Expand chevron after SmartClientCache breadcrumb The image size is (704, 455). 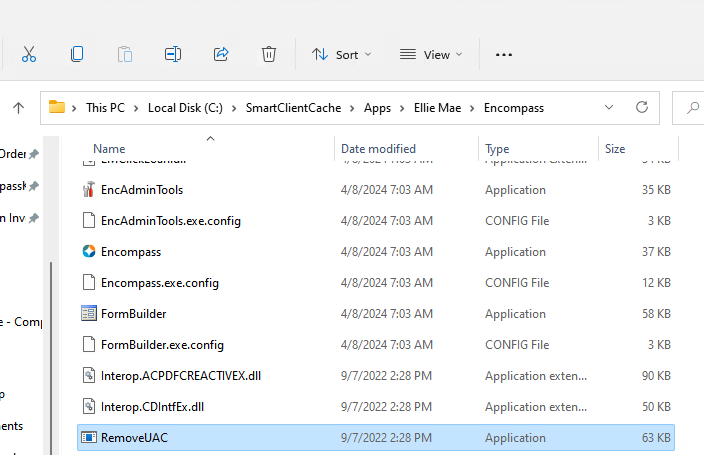click(352, 109)
